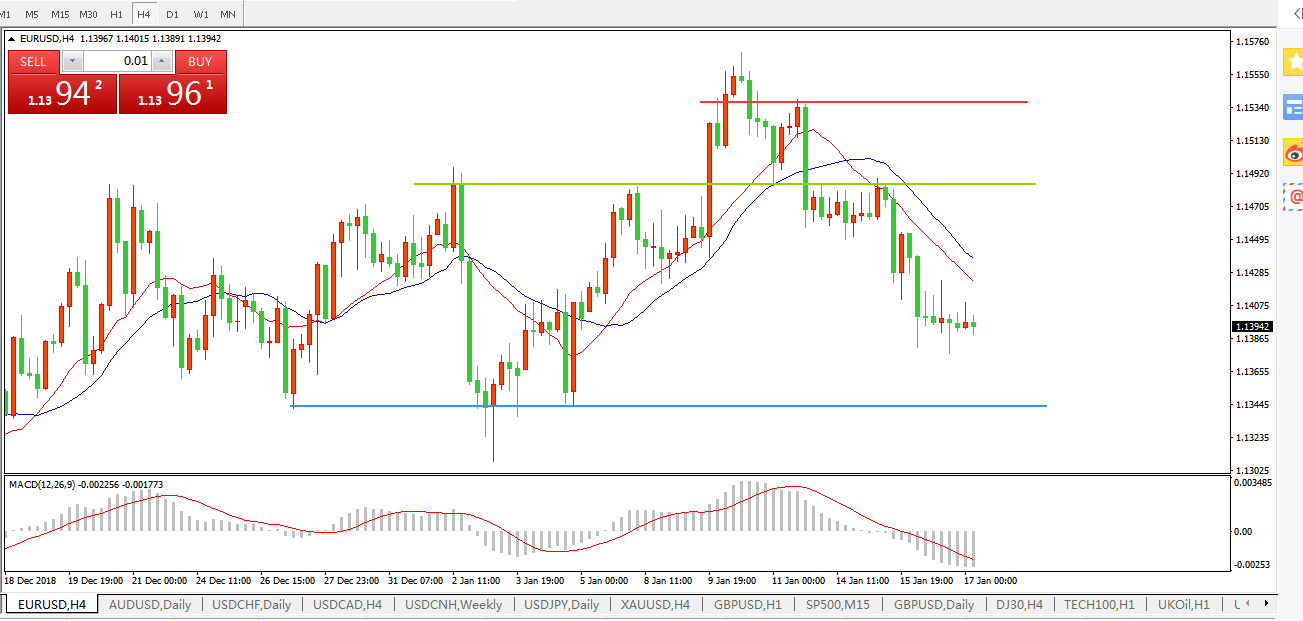Open the XAUUSD,H4 chart tab

point(655,605)
